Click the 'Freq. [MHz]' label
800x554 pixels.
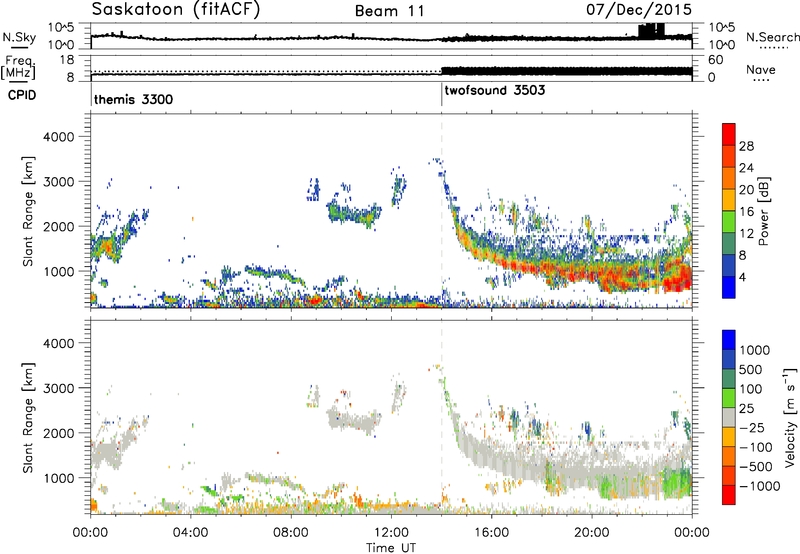18,67
